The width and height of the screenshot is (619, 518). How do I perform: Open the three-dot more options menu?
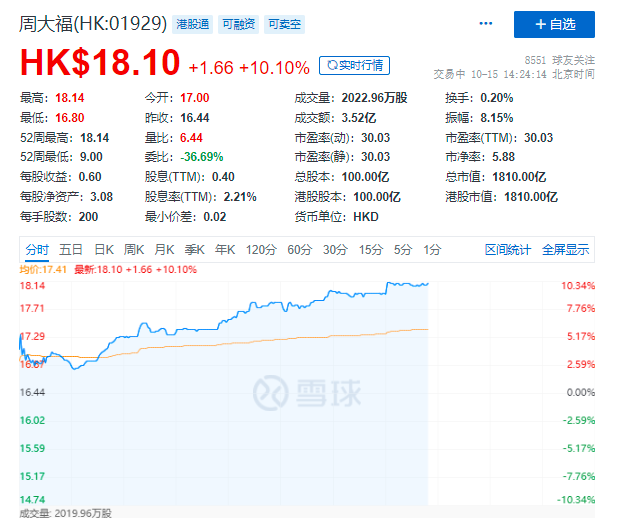(485, 24)
